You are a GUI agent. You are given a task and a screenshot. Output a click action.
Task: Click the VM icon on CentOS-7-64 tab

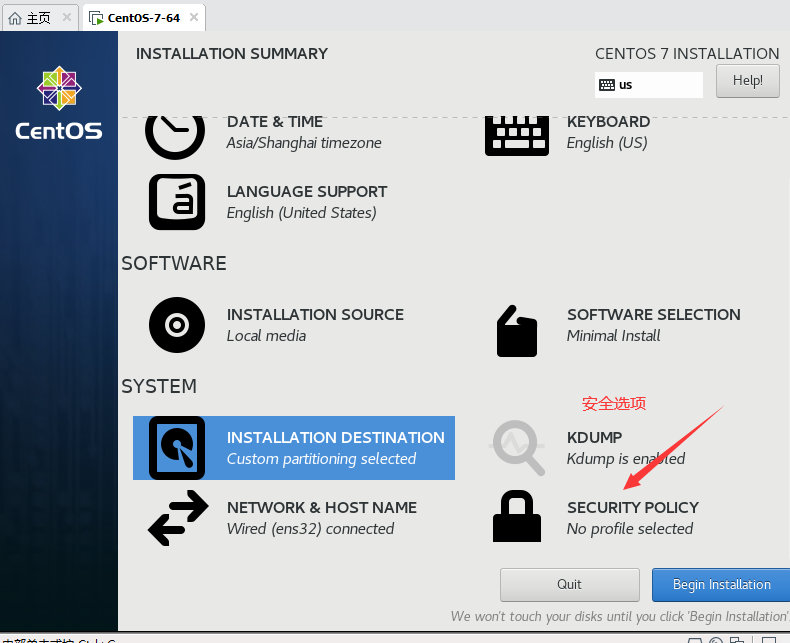coord(96,18)
